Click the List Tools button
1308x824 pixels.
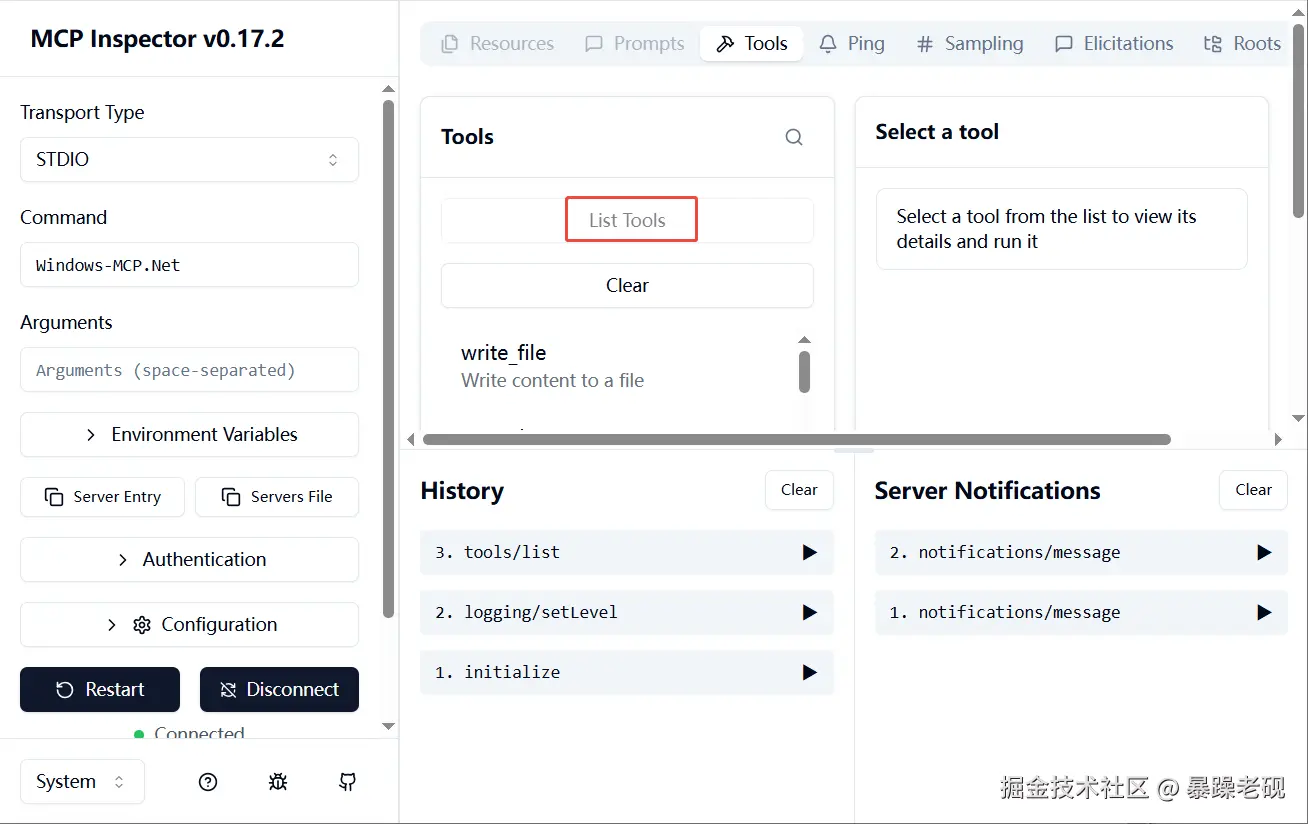click(x=627, y=221)
